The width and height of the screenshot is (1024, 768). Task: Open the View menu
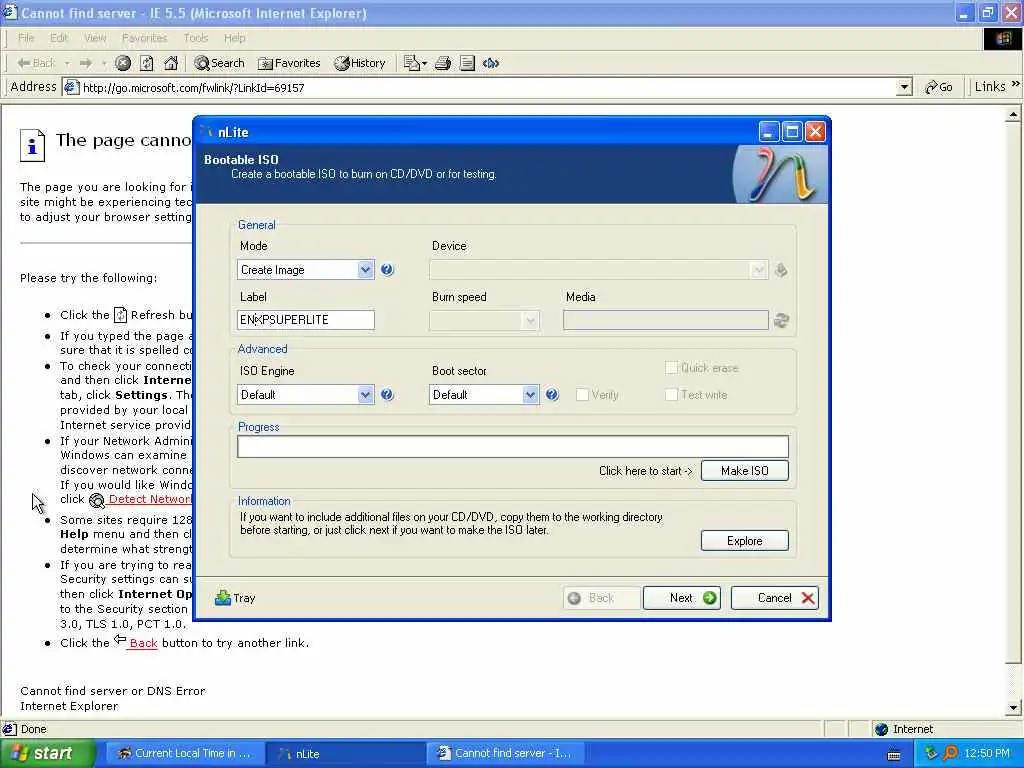[x=95, y=38]
